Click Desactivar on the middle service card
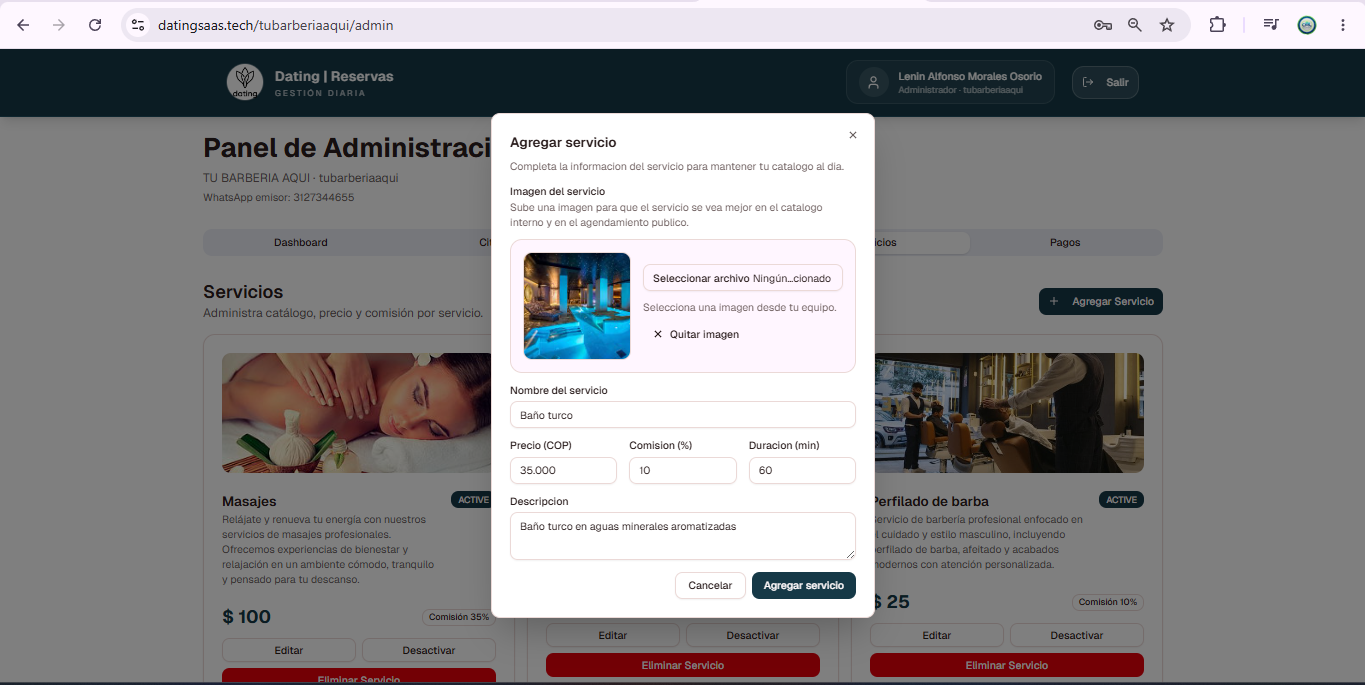The height and width of the screenshot is (685, 1365). pyautogui.click(x=753, y=635)
